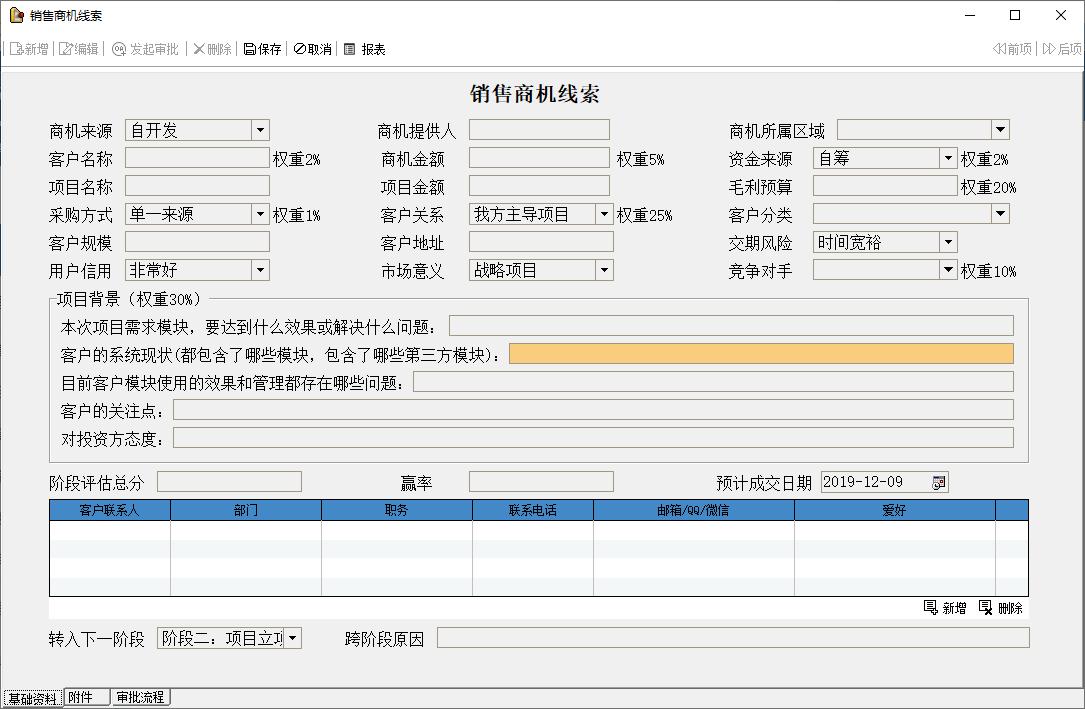Click the highlighted orange 客户的系统现状 field
Image resolution: width=1085 pixels, height=709 pixels.
pos(760,354)
